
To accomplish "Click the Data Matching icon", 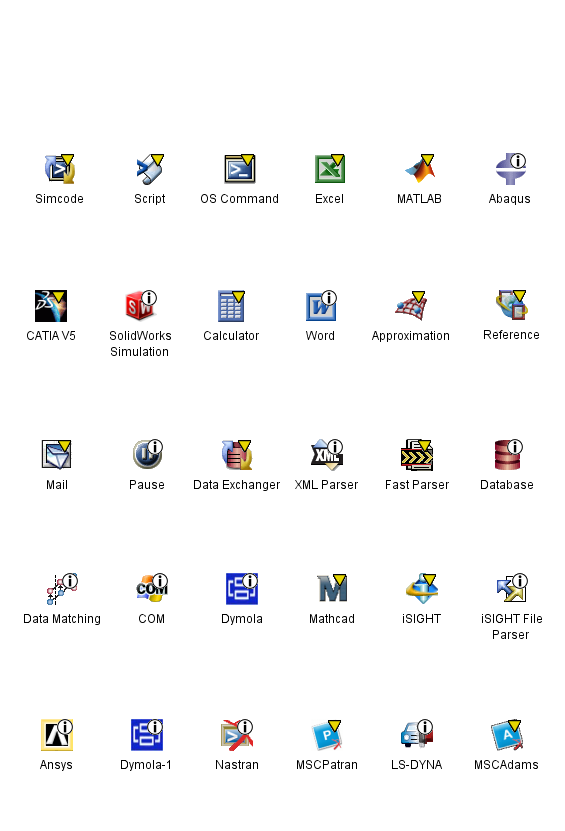I will click(62, 589).
